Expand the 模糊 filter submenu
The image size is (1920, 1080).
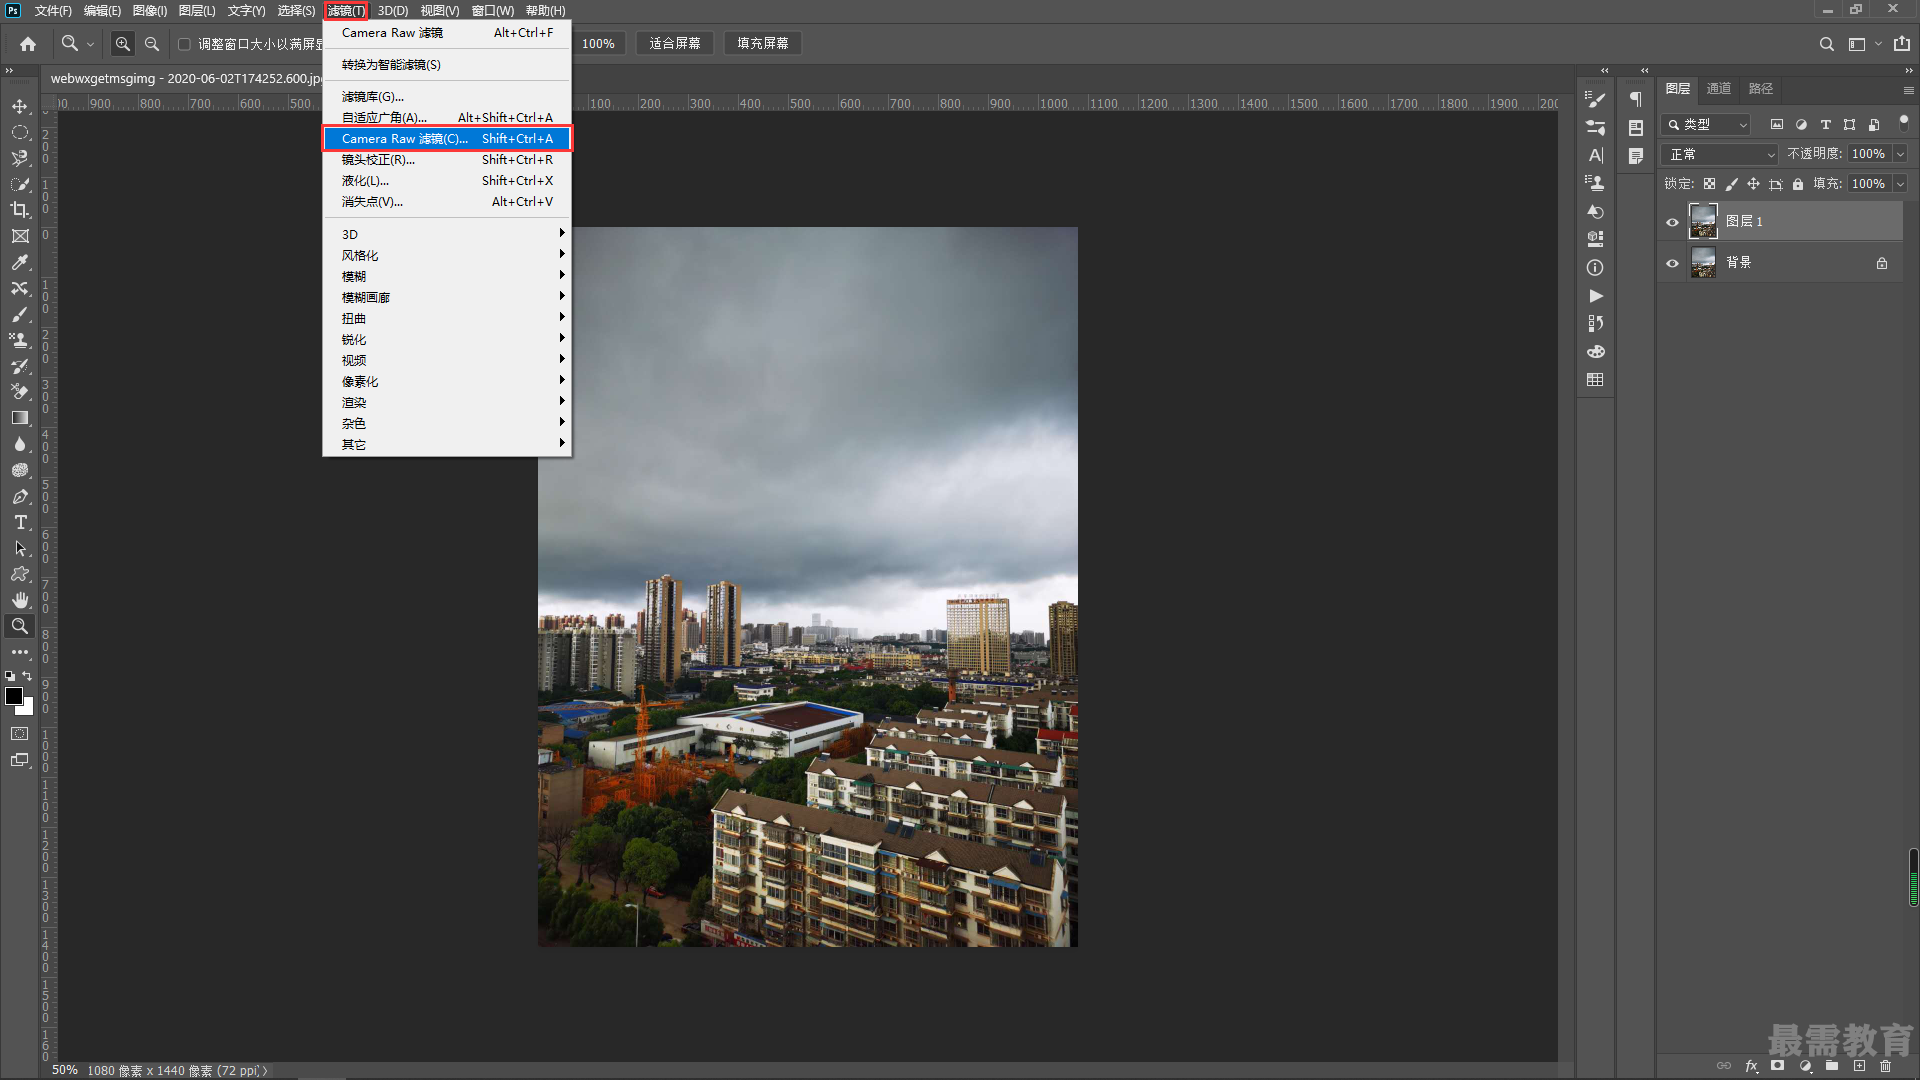[x=447, y=276]
